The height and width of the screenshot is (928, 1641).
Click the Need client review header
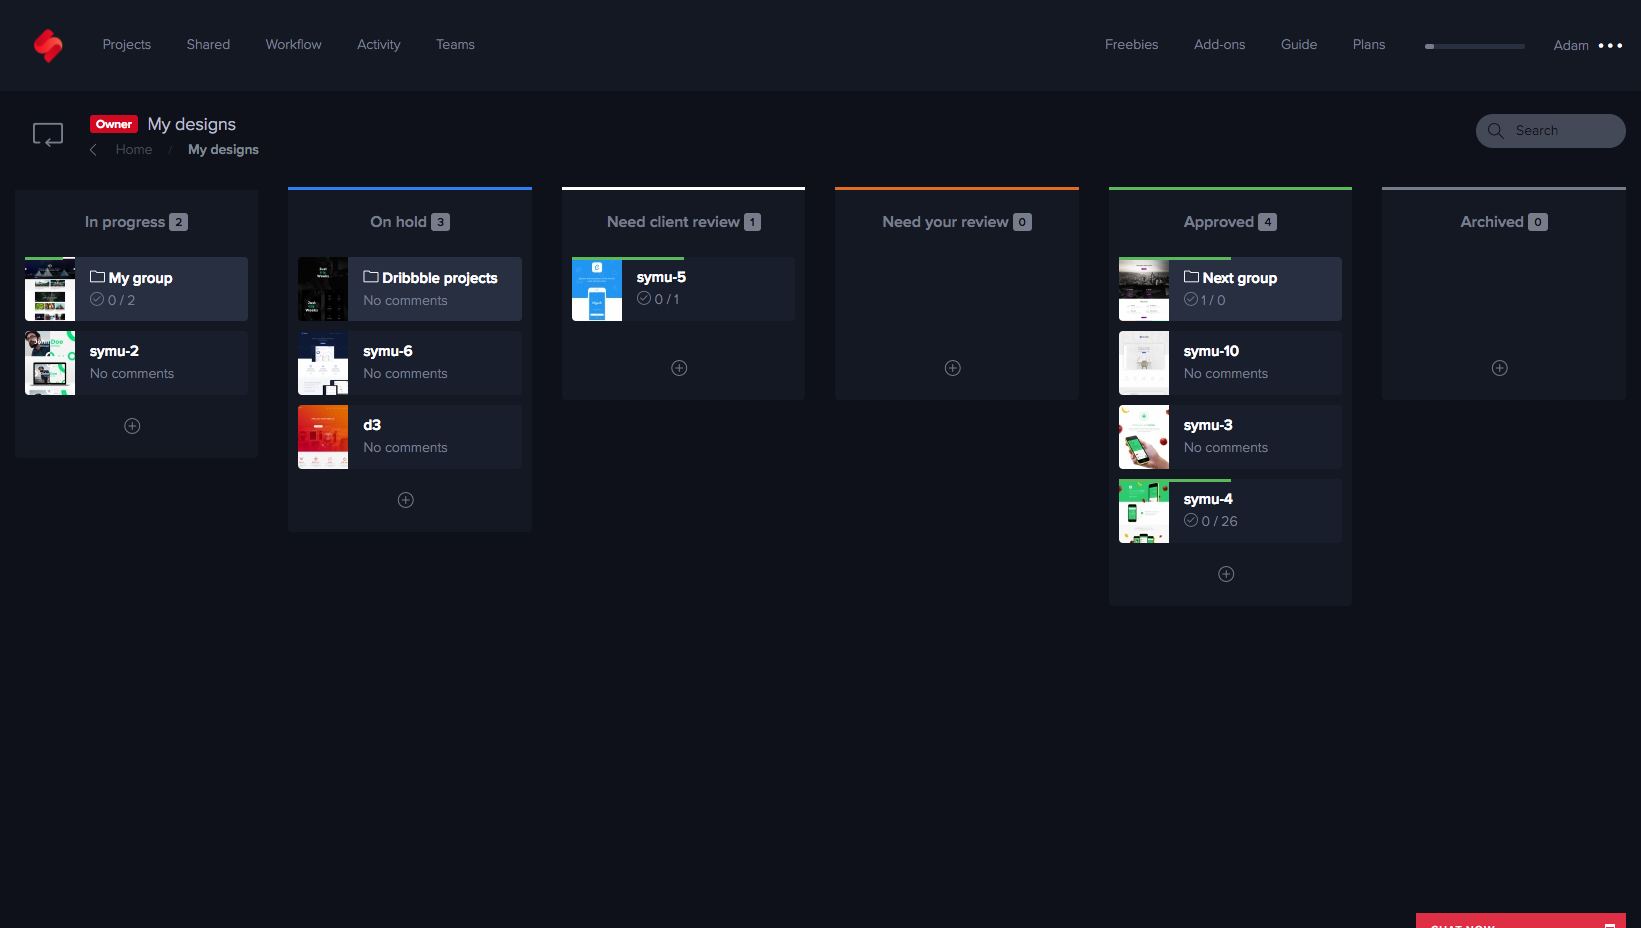click(x=684, y=222)
